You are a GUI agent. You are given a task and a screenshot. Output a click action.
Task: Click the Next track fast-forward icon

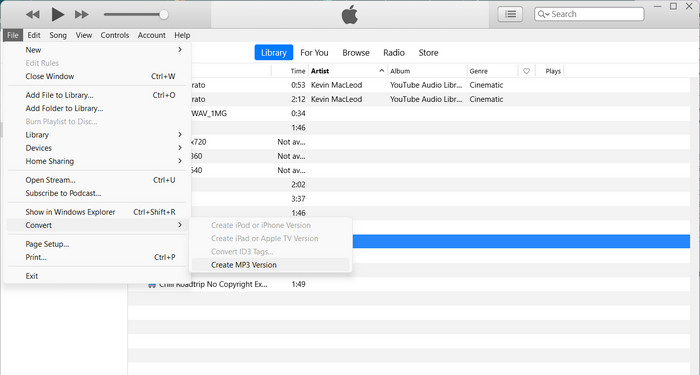(81, 14)
